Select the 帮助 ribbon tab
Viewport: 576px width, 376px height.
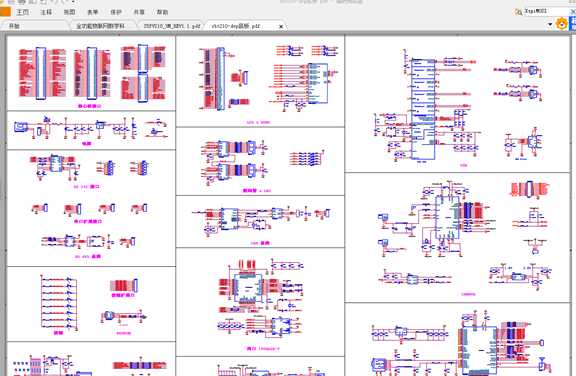(162, 12)
